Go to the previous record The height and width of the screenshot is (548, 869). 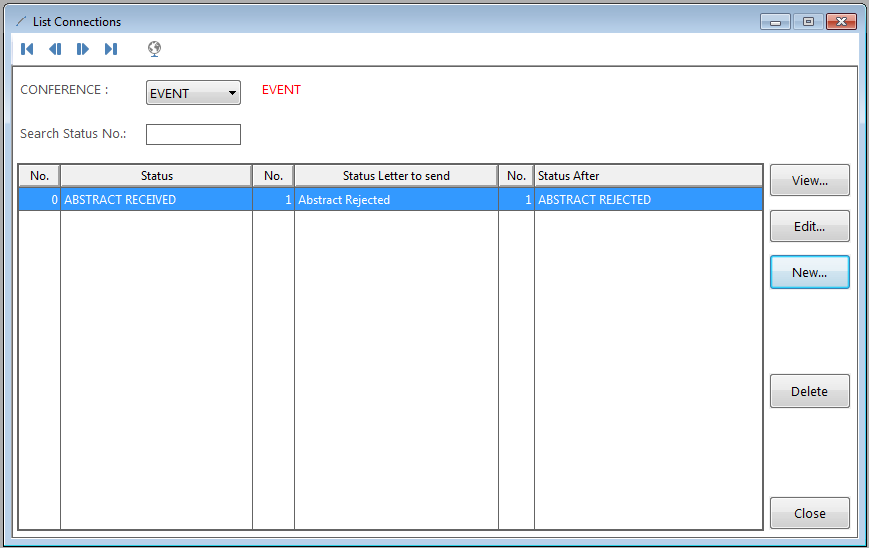click(55, 49)
